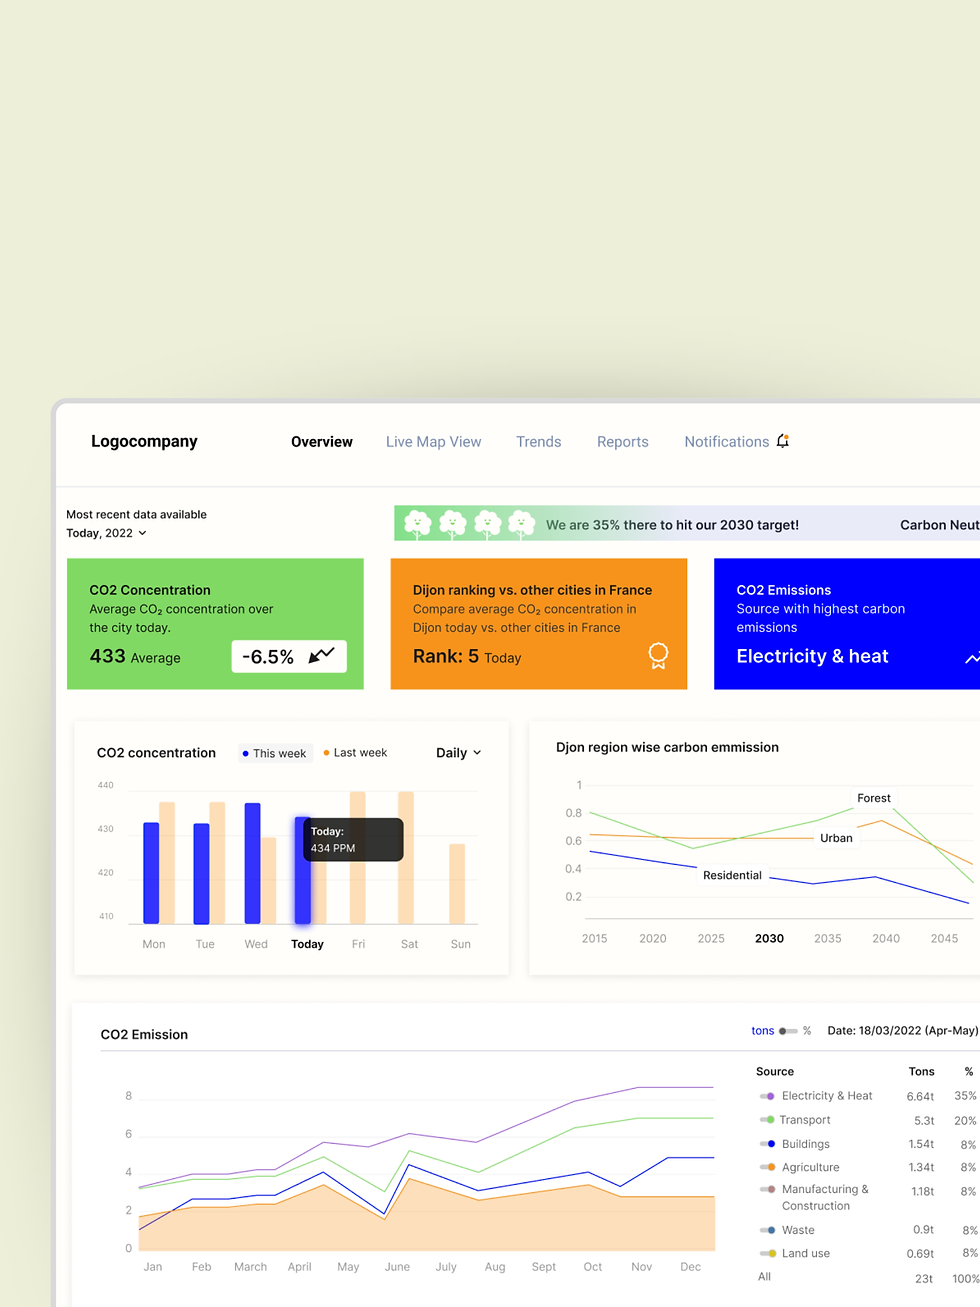Click the 6.64t value for Electricity & Heat
Viewport: 980px width, 1307px height.
[x=920, y=1096]
